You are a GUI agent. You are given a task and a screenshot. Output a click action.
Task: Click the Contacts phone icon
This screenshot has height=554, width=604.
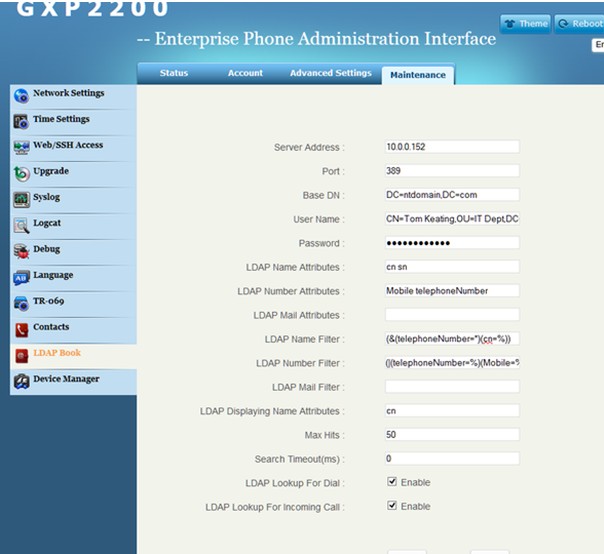click(x=22, y=330)
